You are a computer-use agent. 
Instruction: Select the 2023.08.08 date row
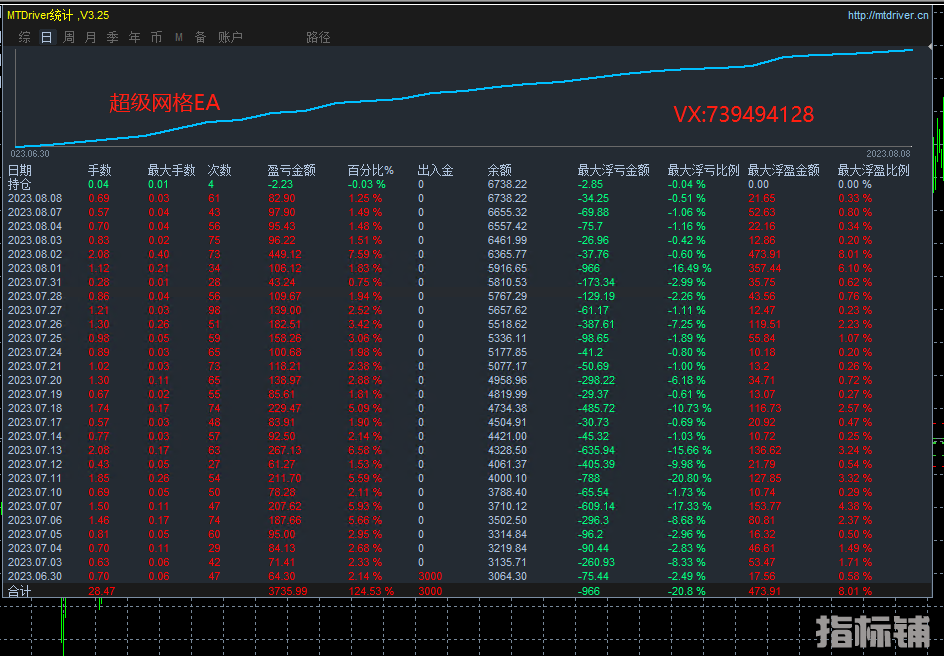[35, 198]
